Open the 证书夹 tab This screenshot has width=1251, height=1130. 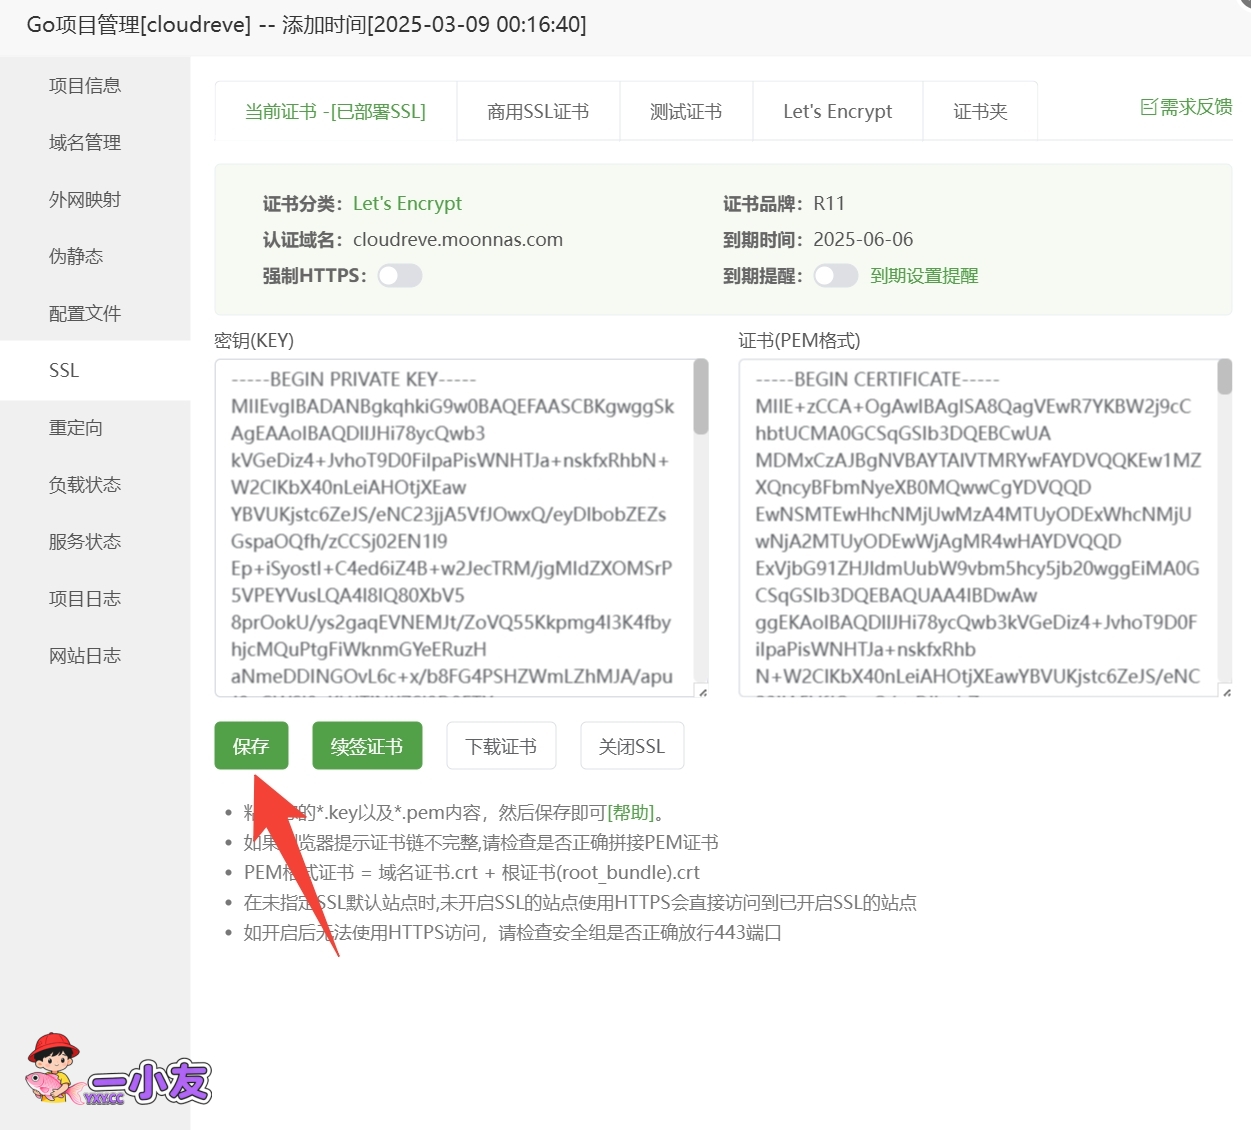point(980,112)
